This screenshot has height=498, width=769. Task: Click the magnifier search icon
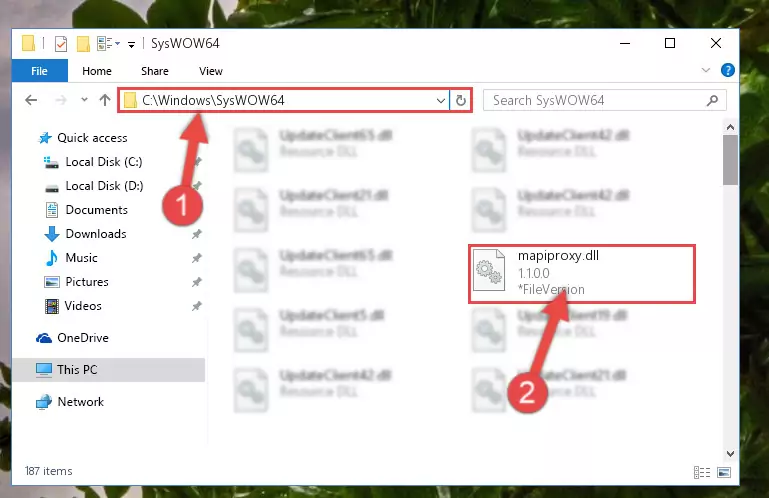[712, 101]
